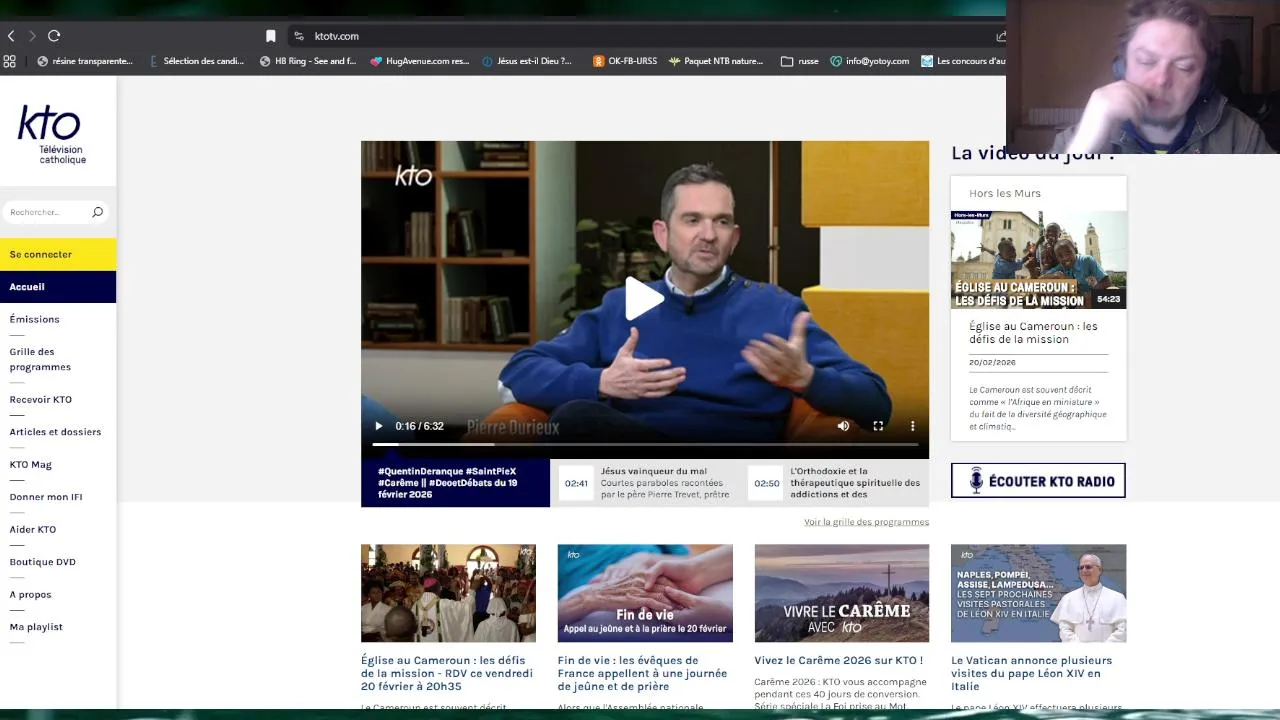Open KTO Mag in sidebar

30,464
